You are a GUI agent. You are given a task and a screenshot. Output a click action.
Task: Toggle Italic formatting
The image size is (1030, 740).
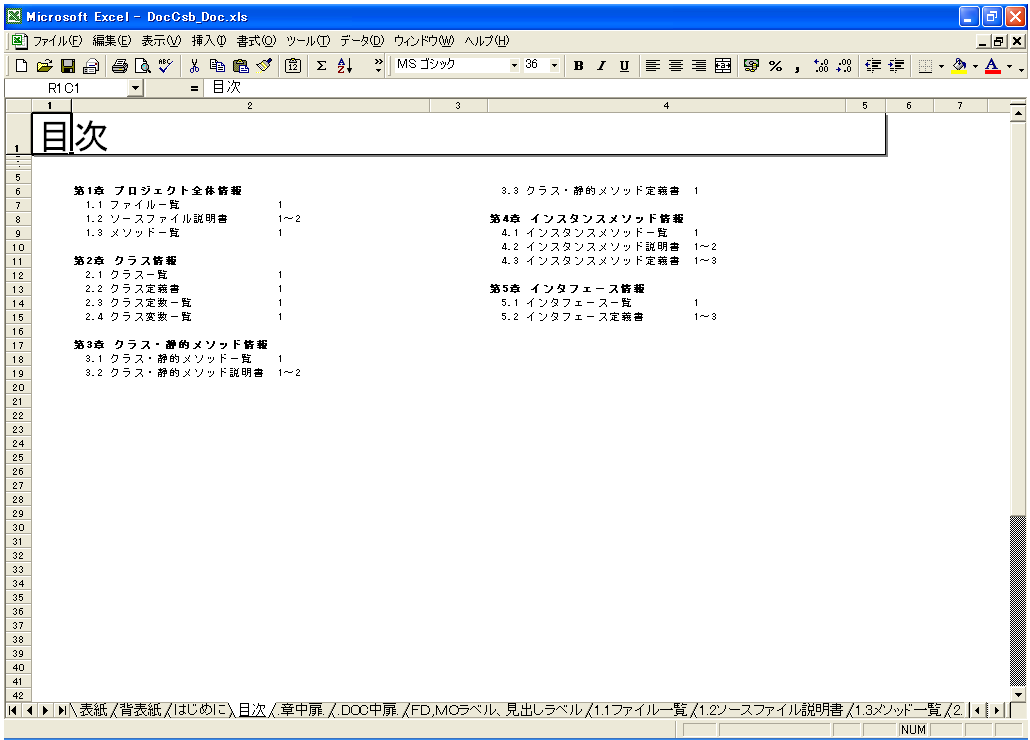(601, 66)
